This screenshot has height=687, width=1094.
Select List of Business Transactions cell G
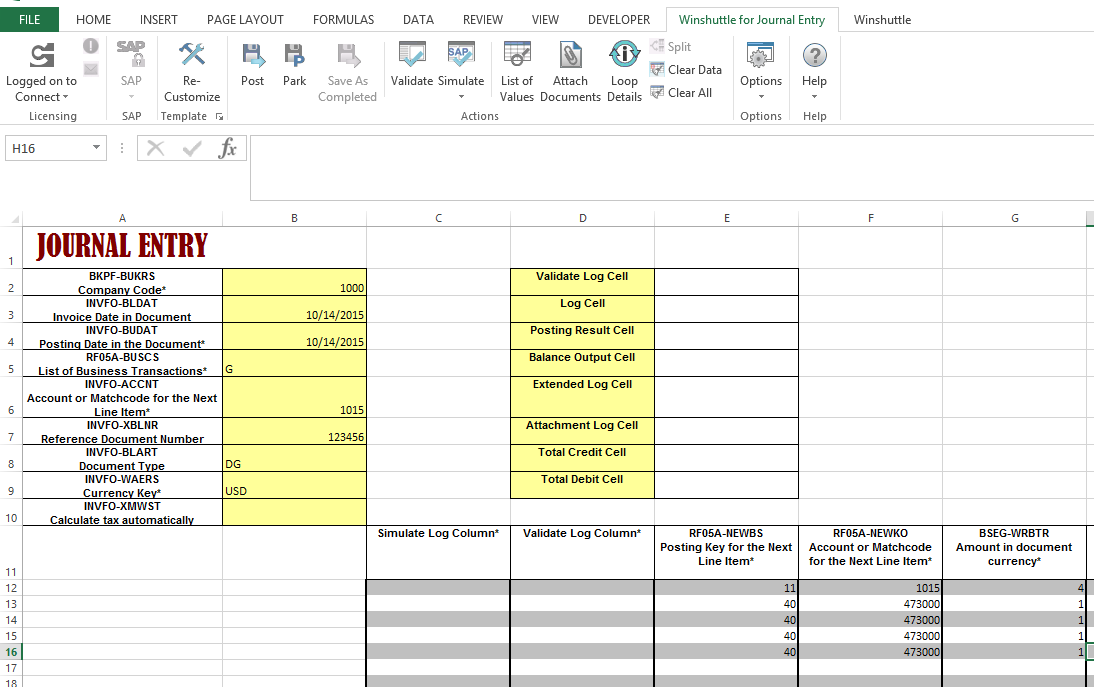click(x=294, y=363)
